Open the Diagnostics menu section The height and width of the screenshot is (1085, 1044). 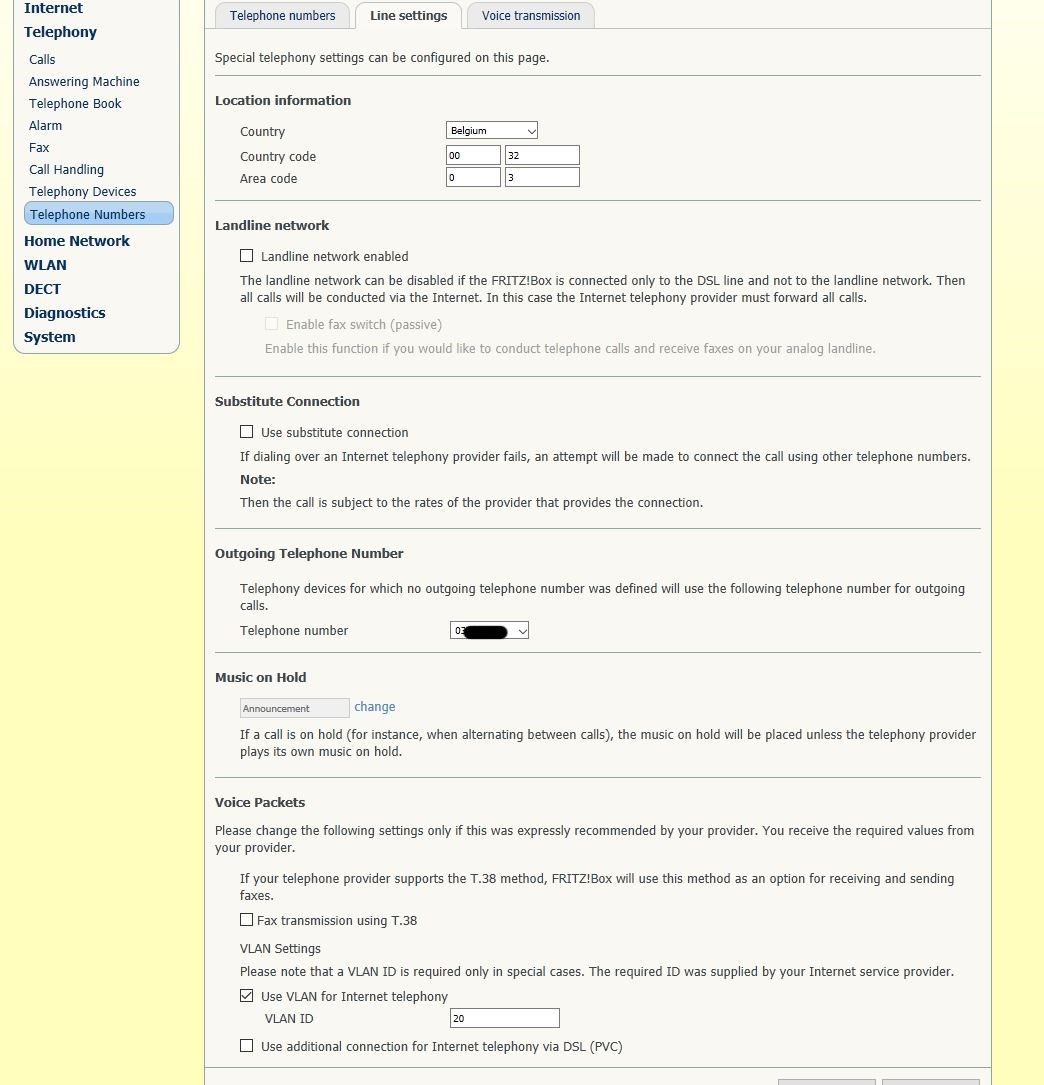coord(64,313)
